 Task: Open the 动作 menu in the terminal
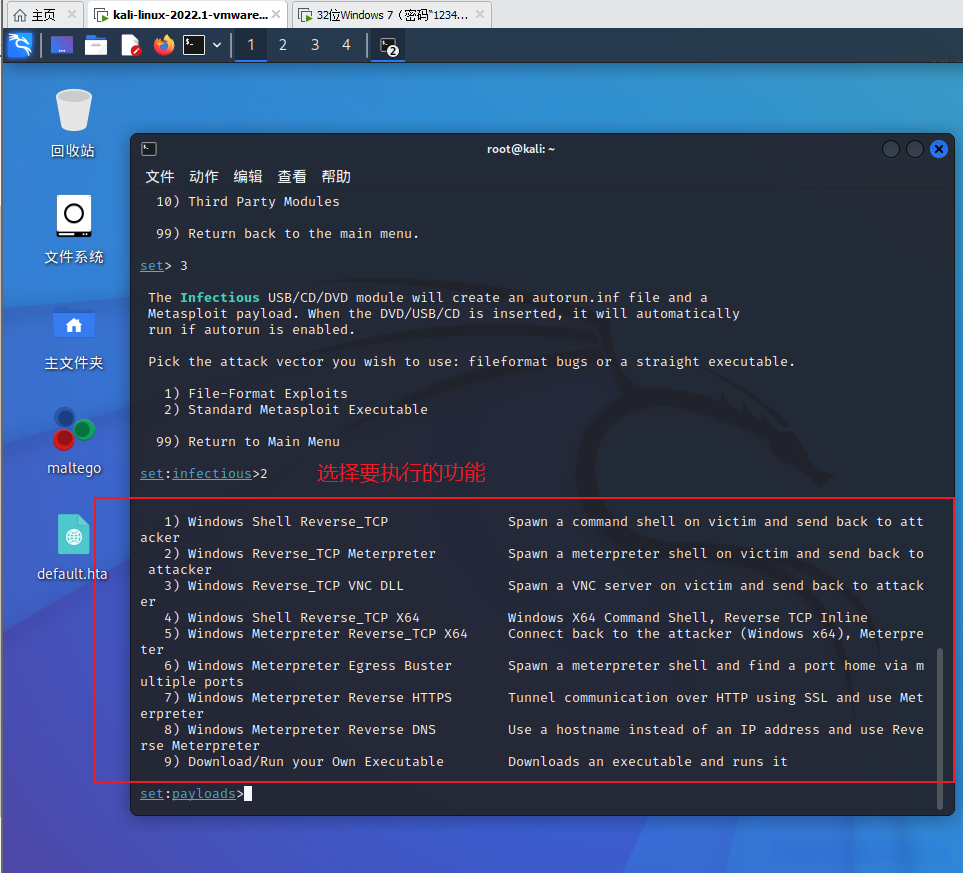(204, 177)
